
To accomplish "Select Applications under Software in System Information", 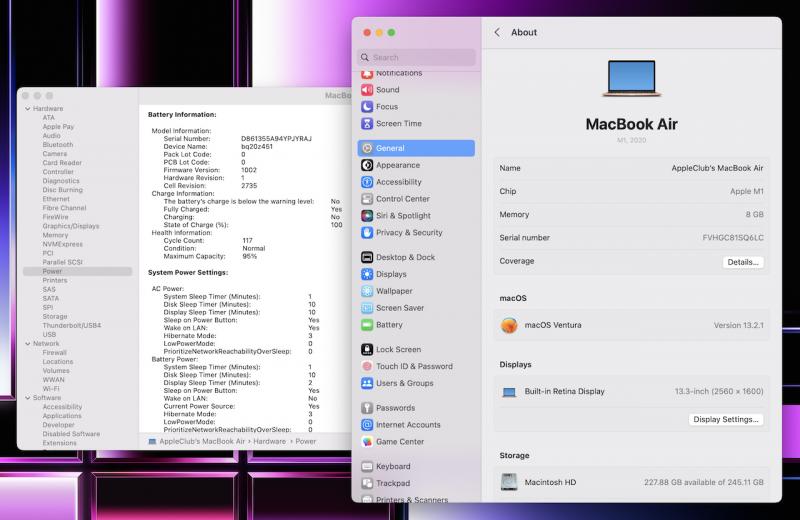I will 62,415.
